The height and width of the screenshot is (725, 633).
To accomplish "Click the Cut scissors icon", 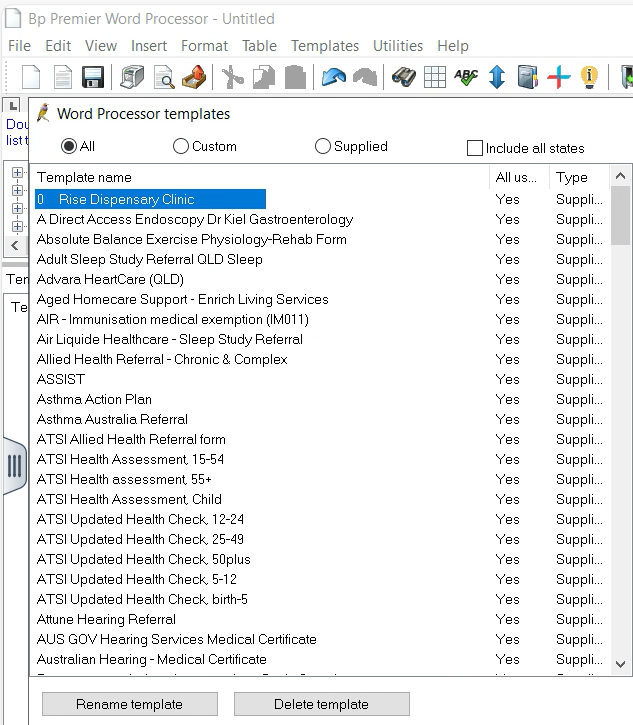I will tap(233, 77).
